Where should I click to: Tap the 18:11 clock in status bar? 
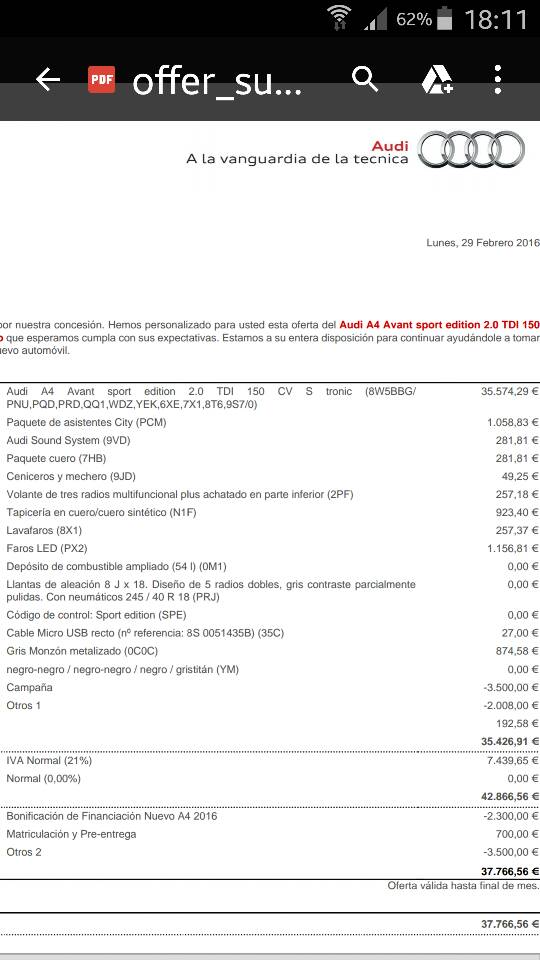(x=496, y=19)
